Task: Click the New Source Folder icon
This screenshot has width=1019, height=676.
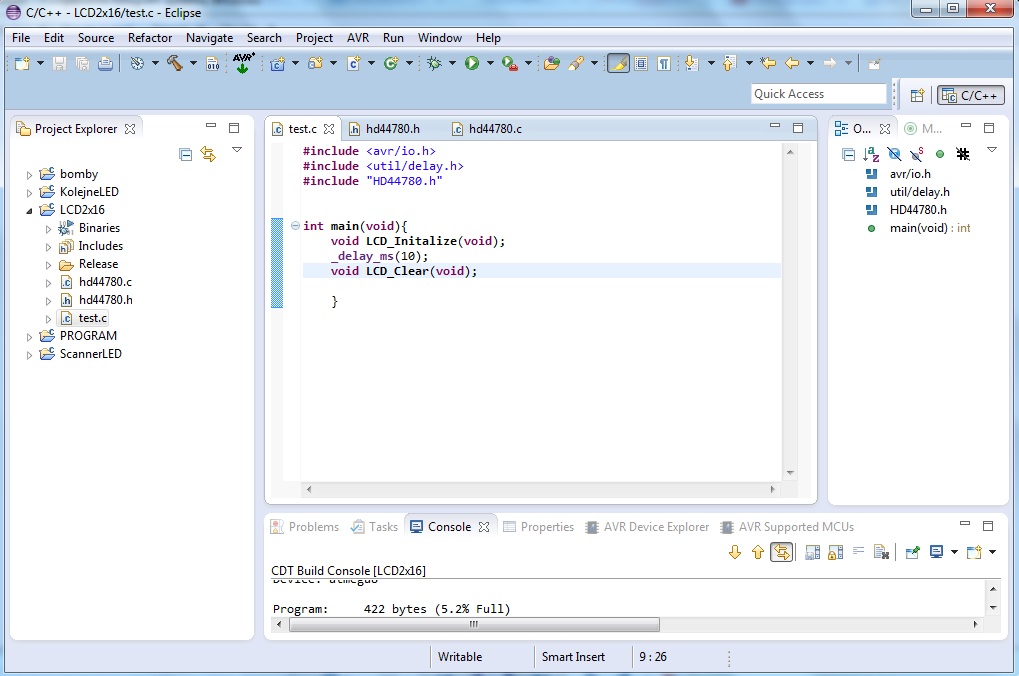Action: (316, 63)
